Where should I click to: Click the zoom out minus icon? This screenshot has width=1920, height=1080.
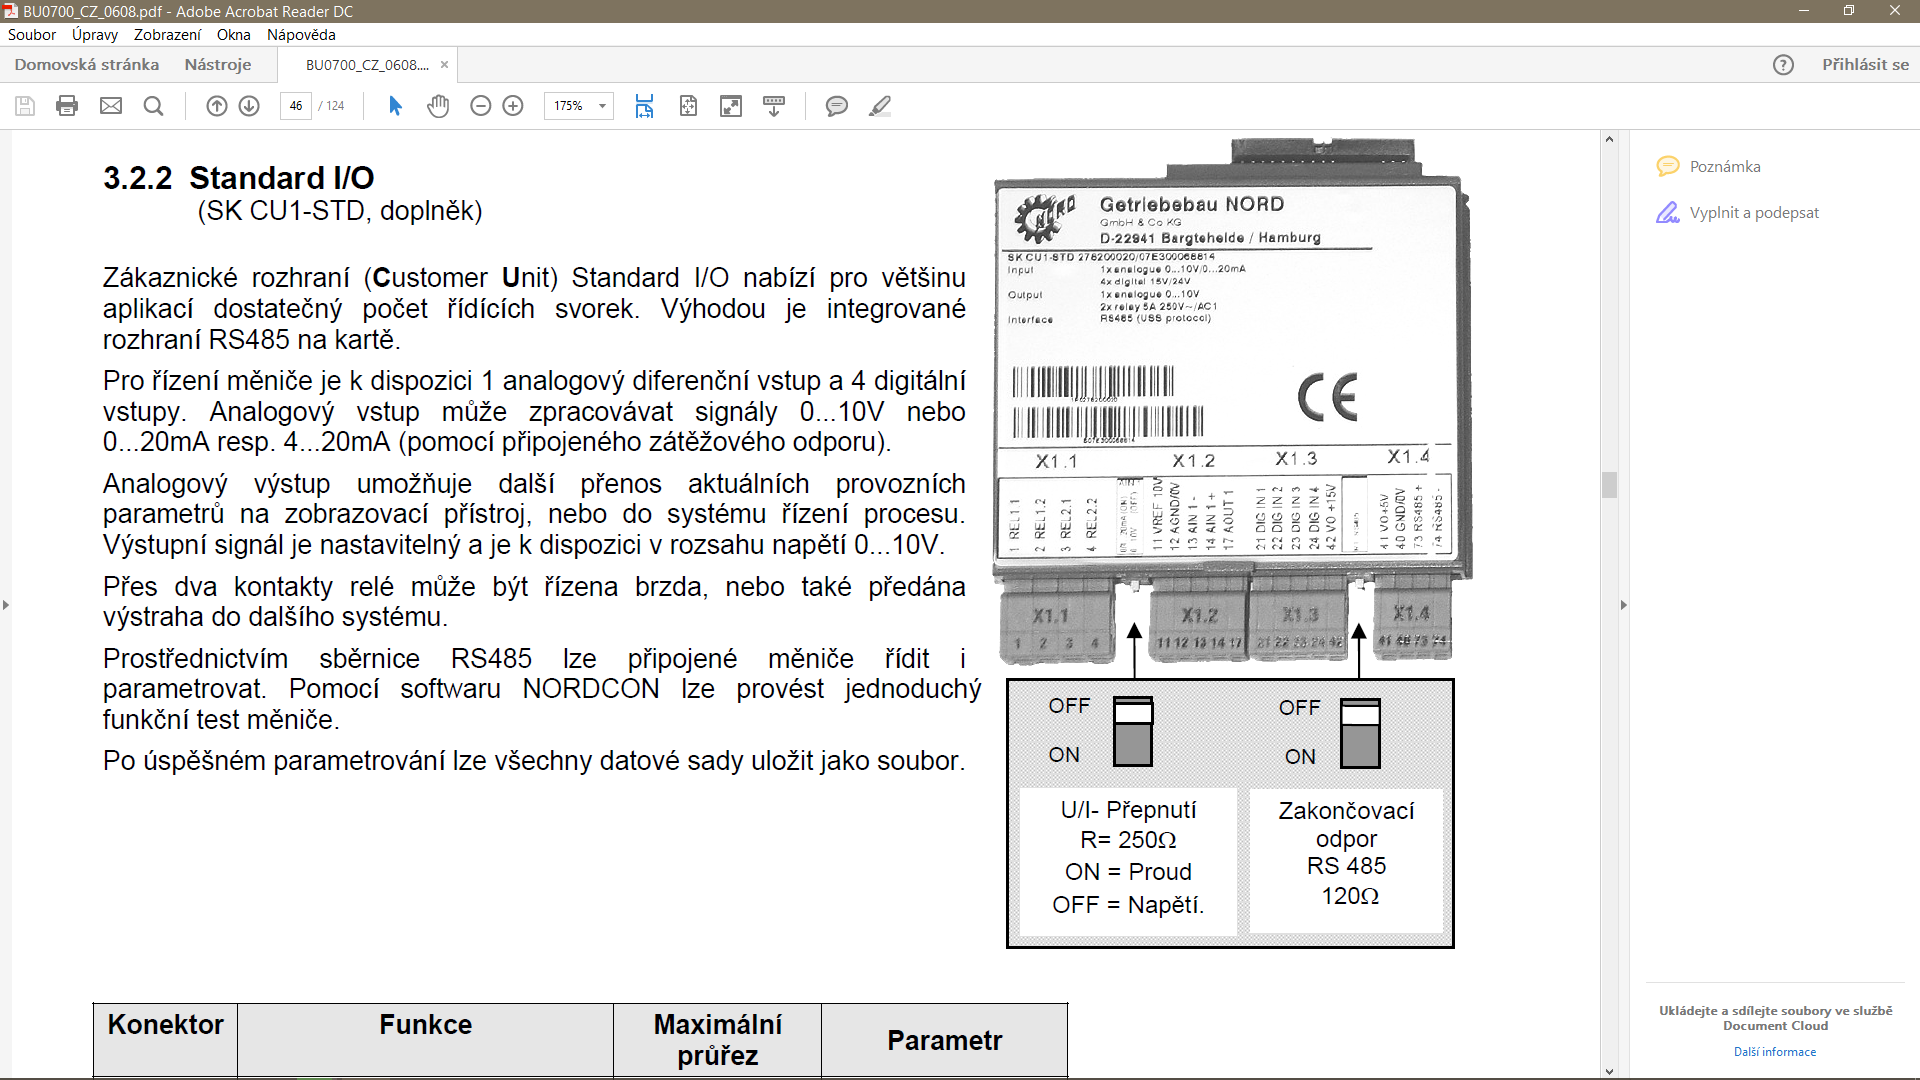click(481, 106)
